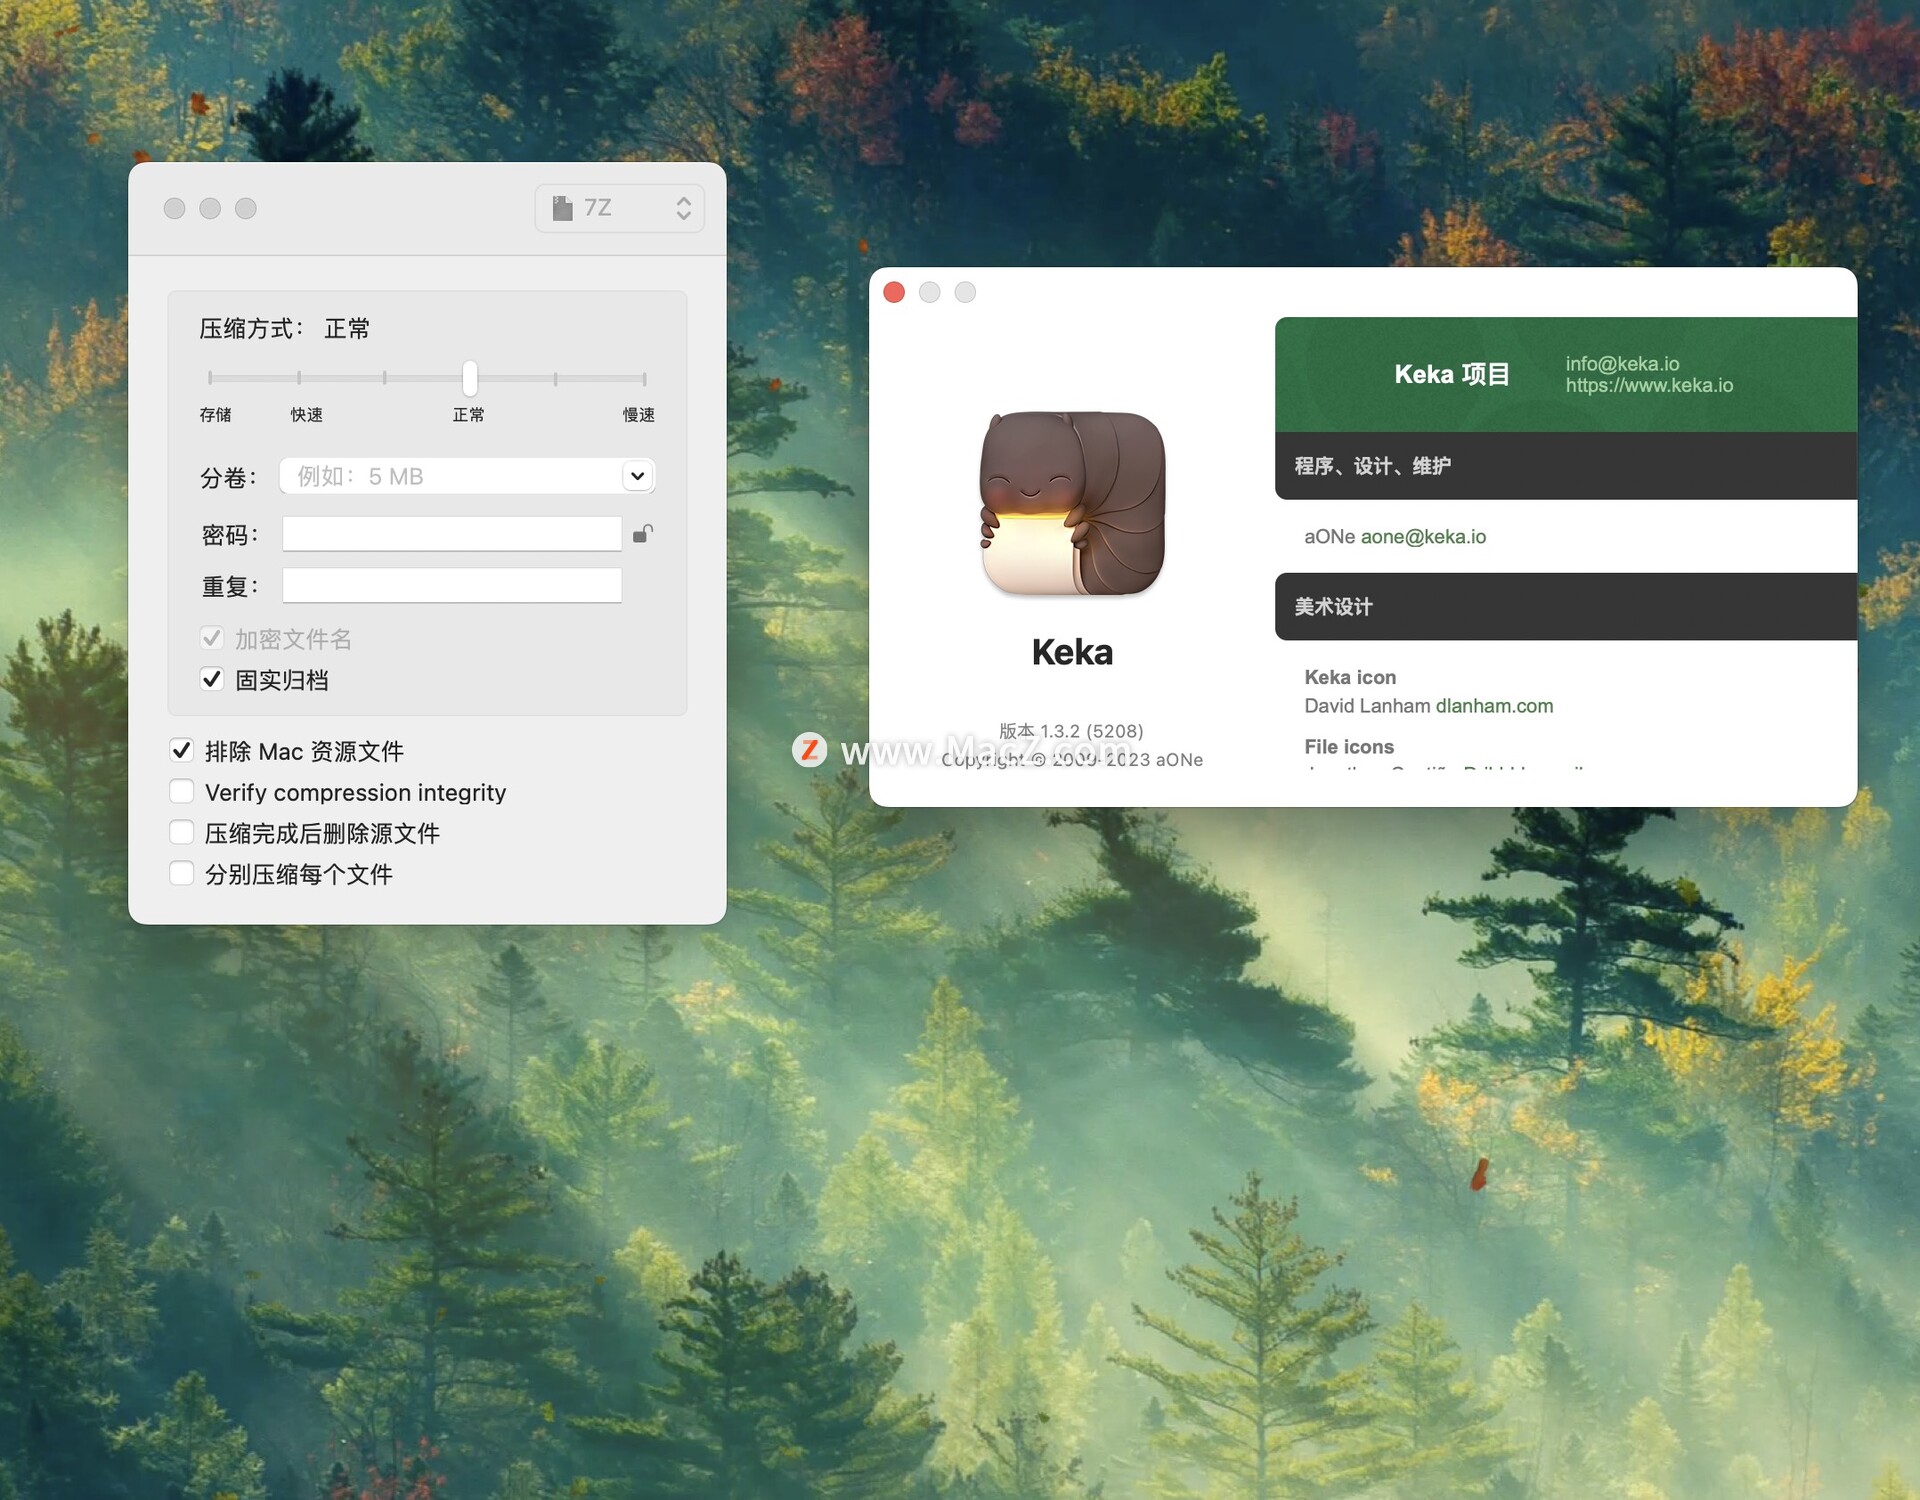Click the 程序、设计、维护 section header
Viewport: 1920px width, 1500px height.
pos(1372,465)
